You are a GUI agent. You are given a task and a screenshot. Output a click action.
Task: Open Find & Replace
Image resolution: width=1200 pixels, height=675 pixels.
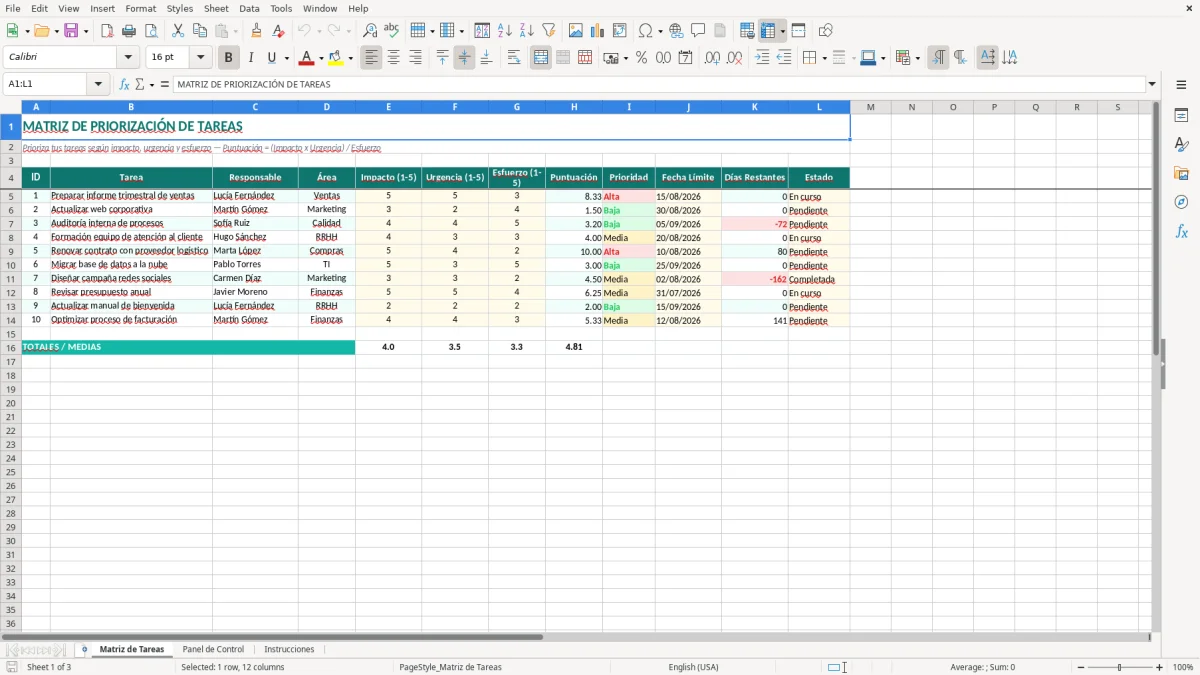click(x=370, y=31)
